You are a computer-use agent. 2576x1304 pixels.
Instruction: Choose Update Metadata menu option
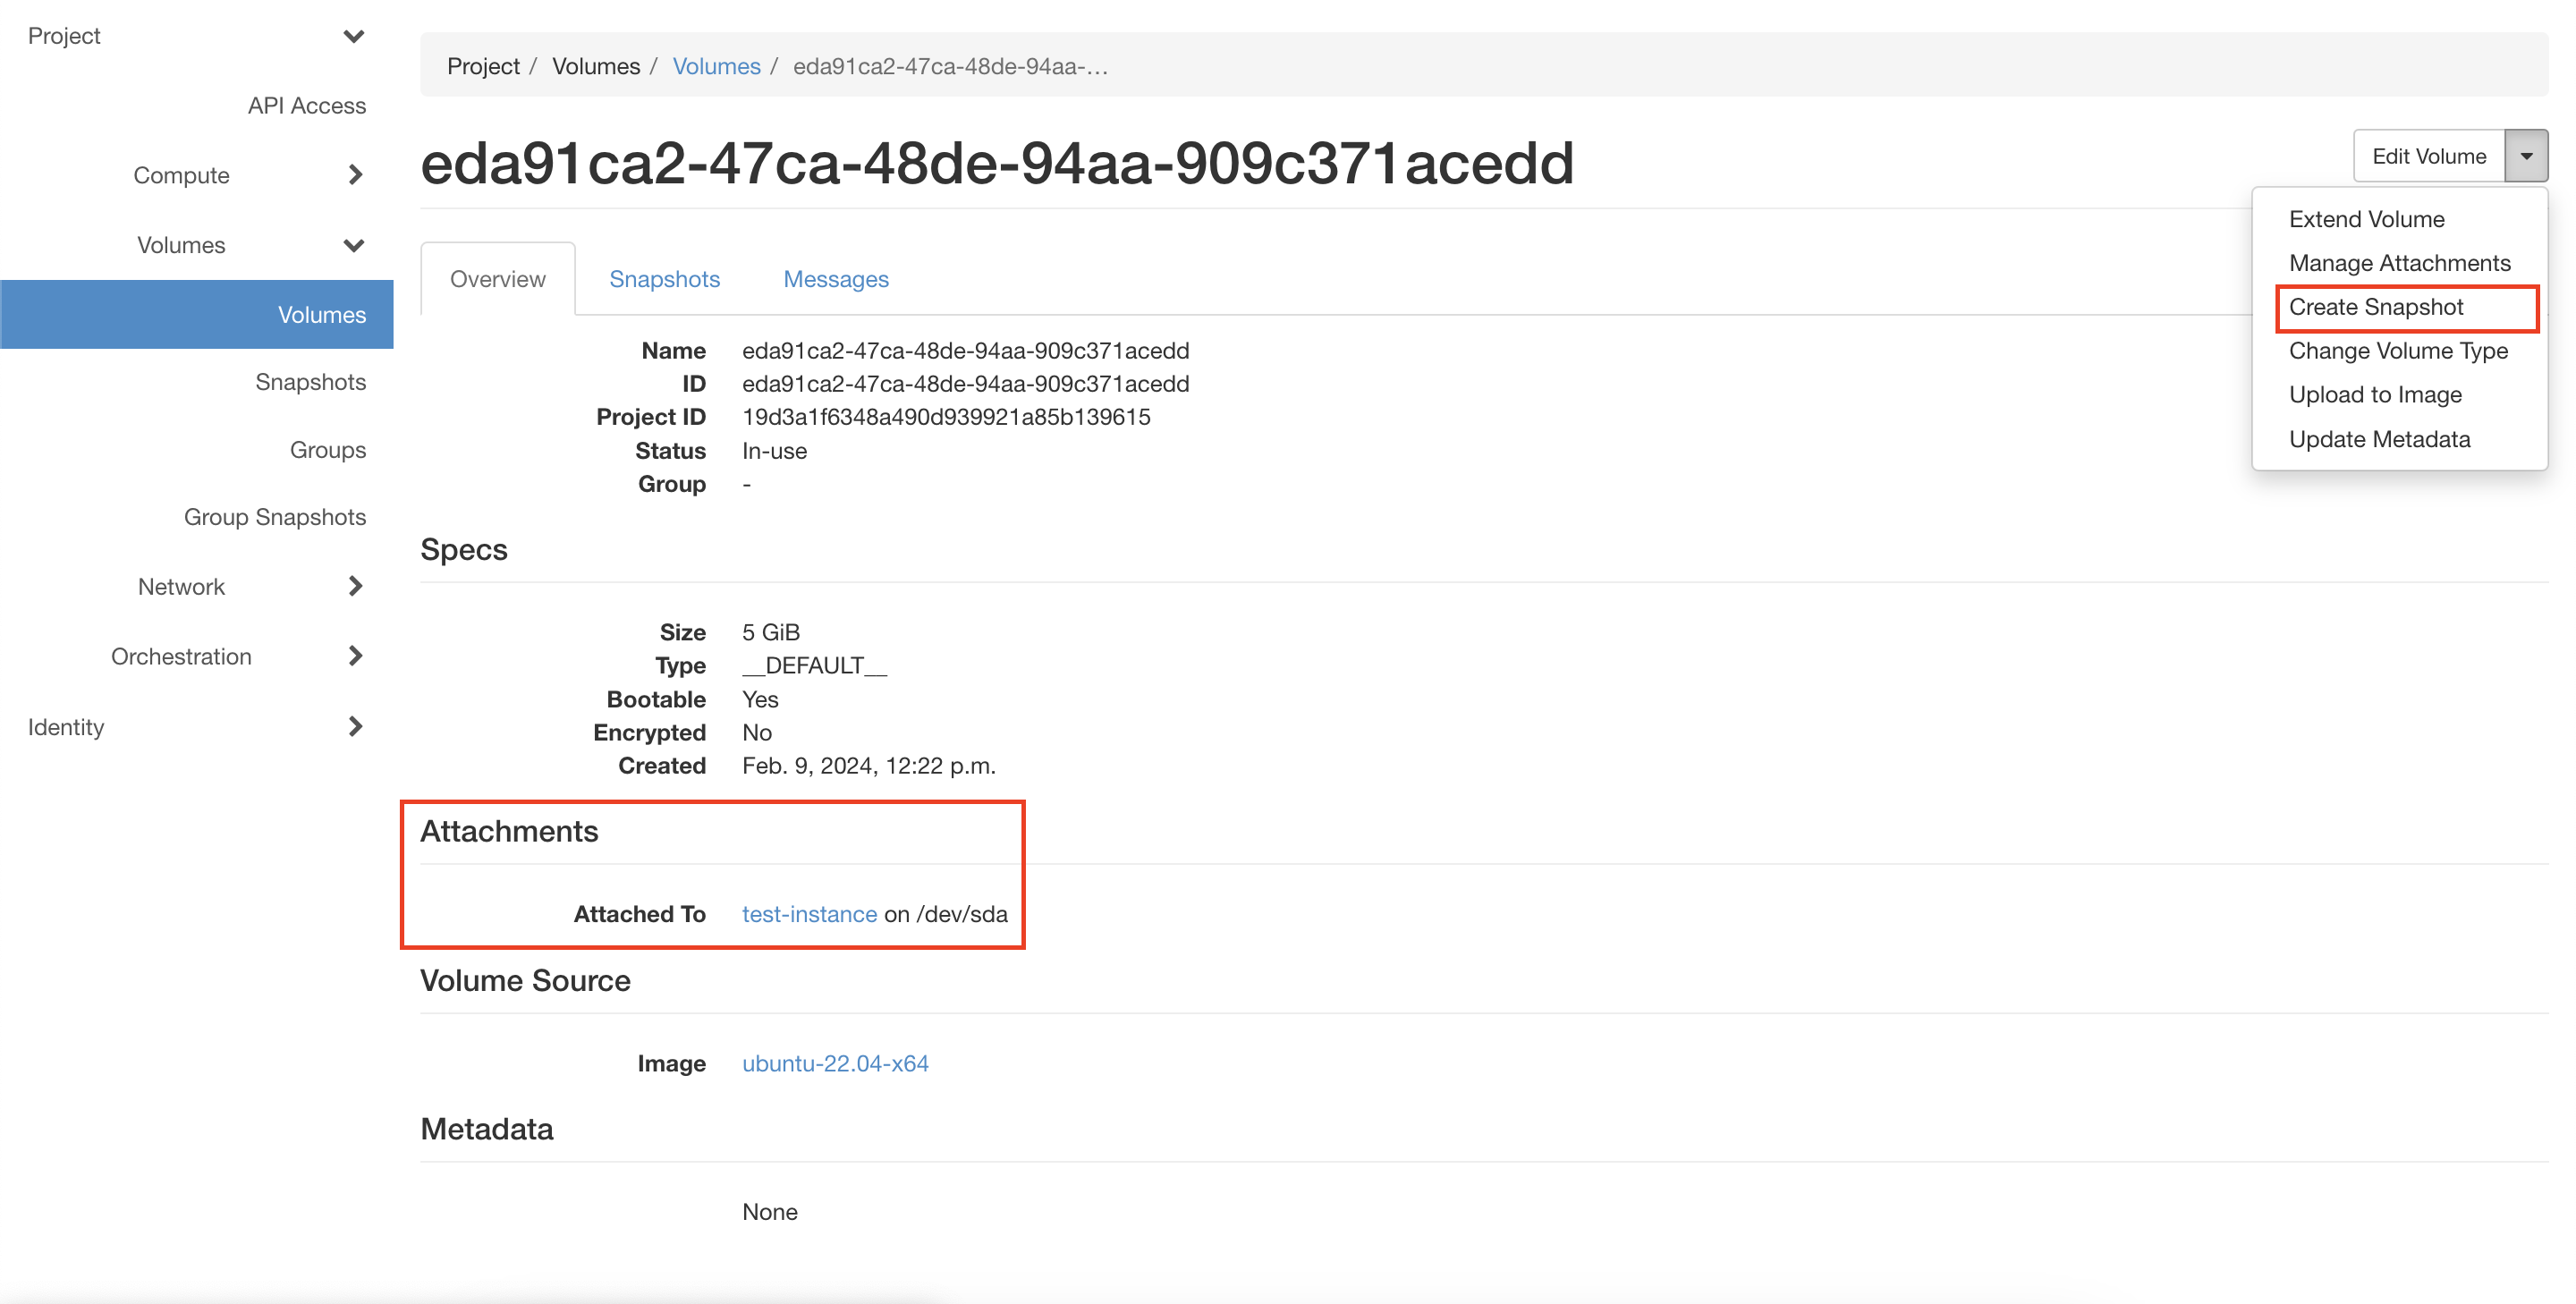coord(2379,439)
